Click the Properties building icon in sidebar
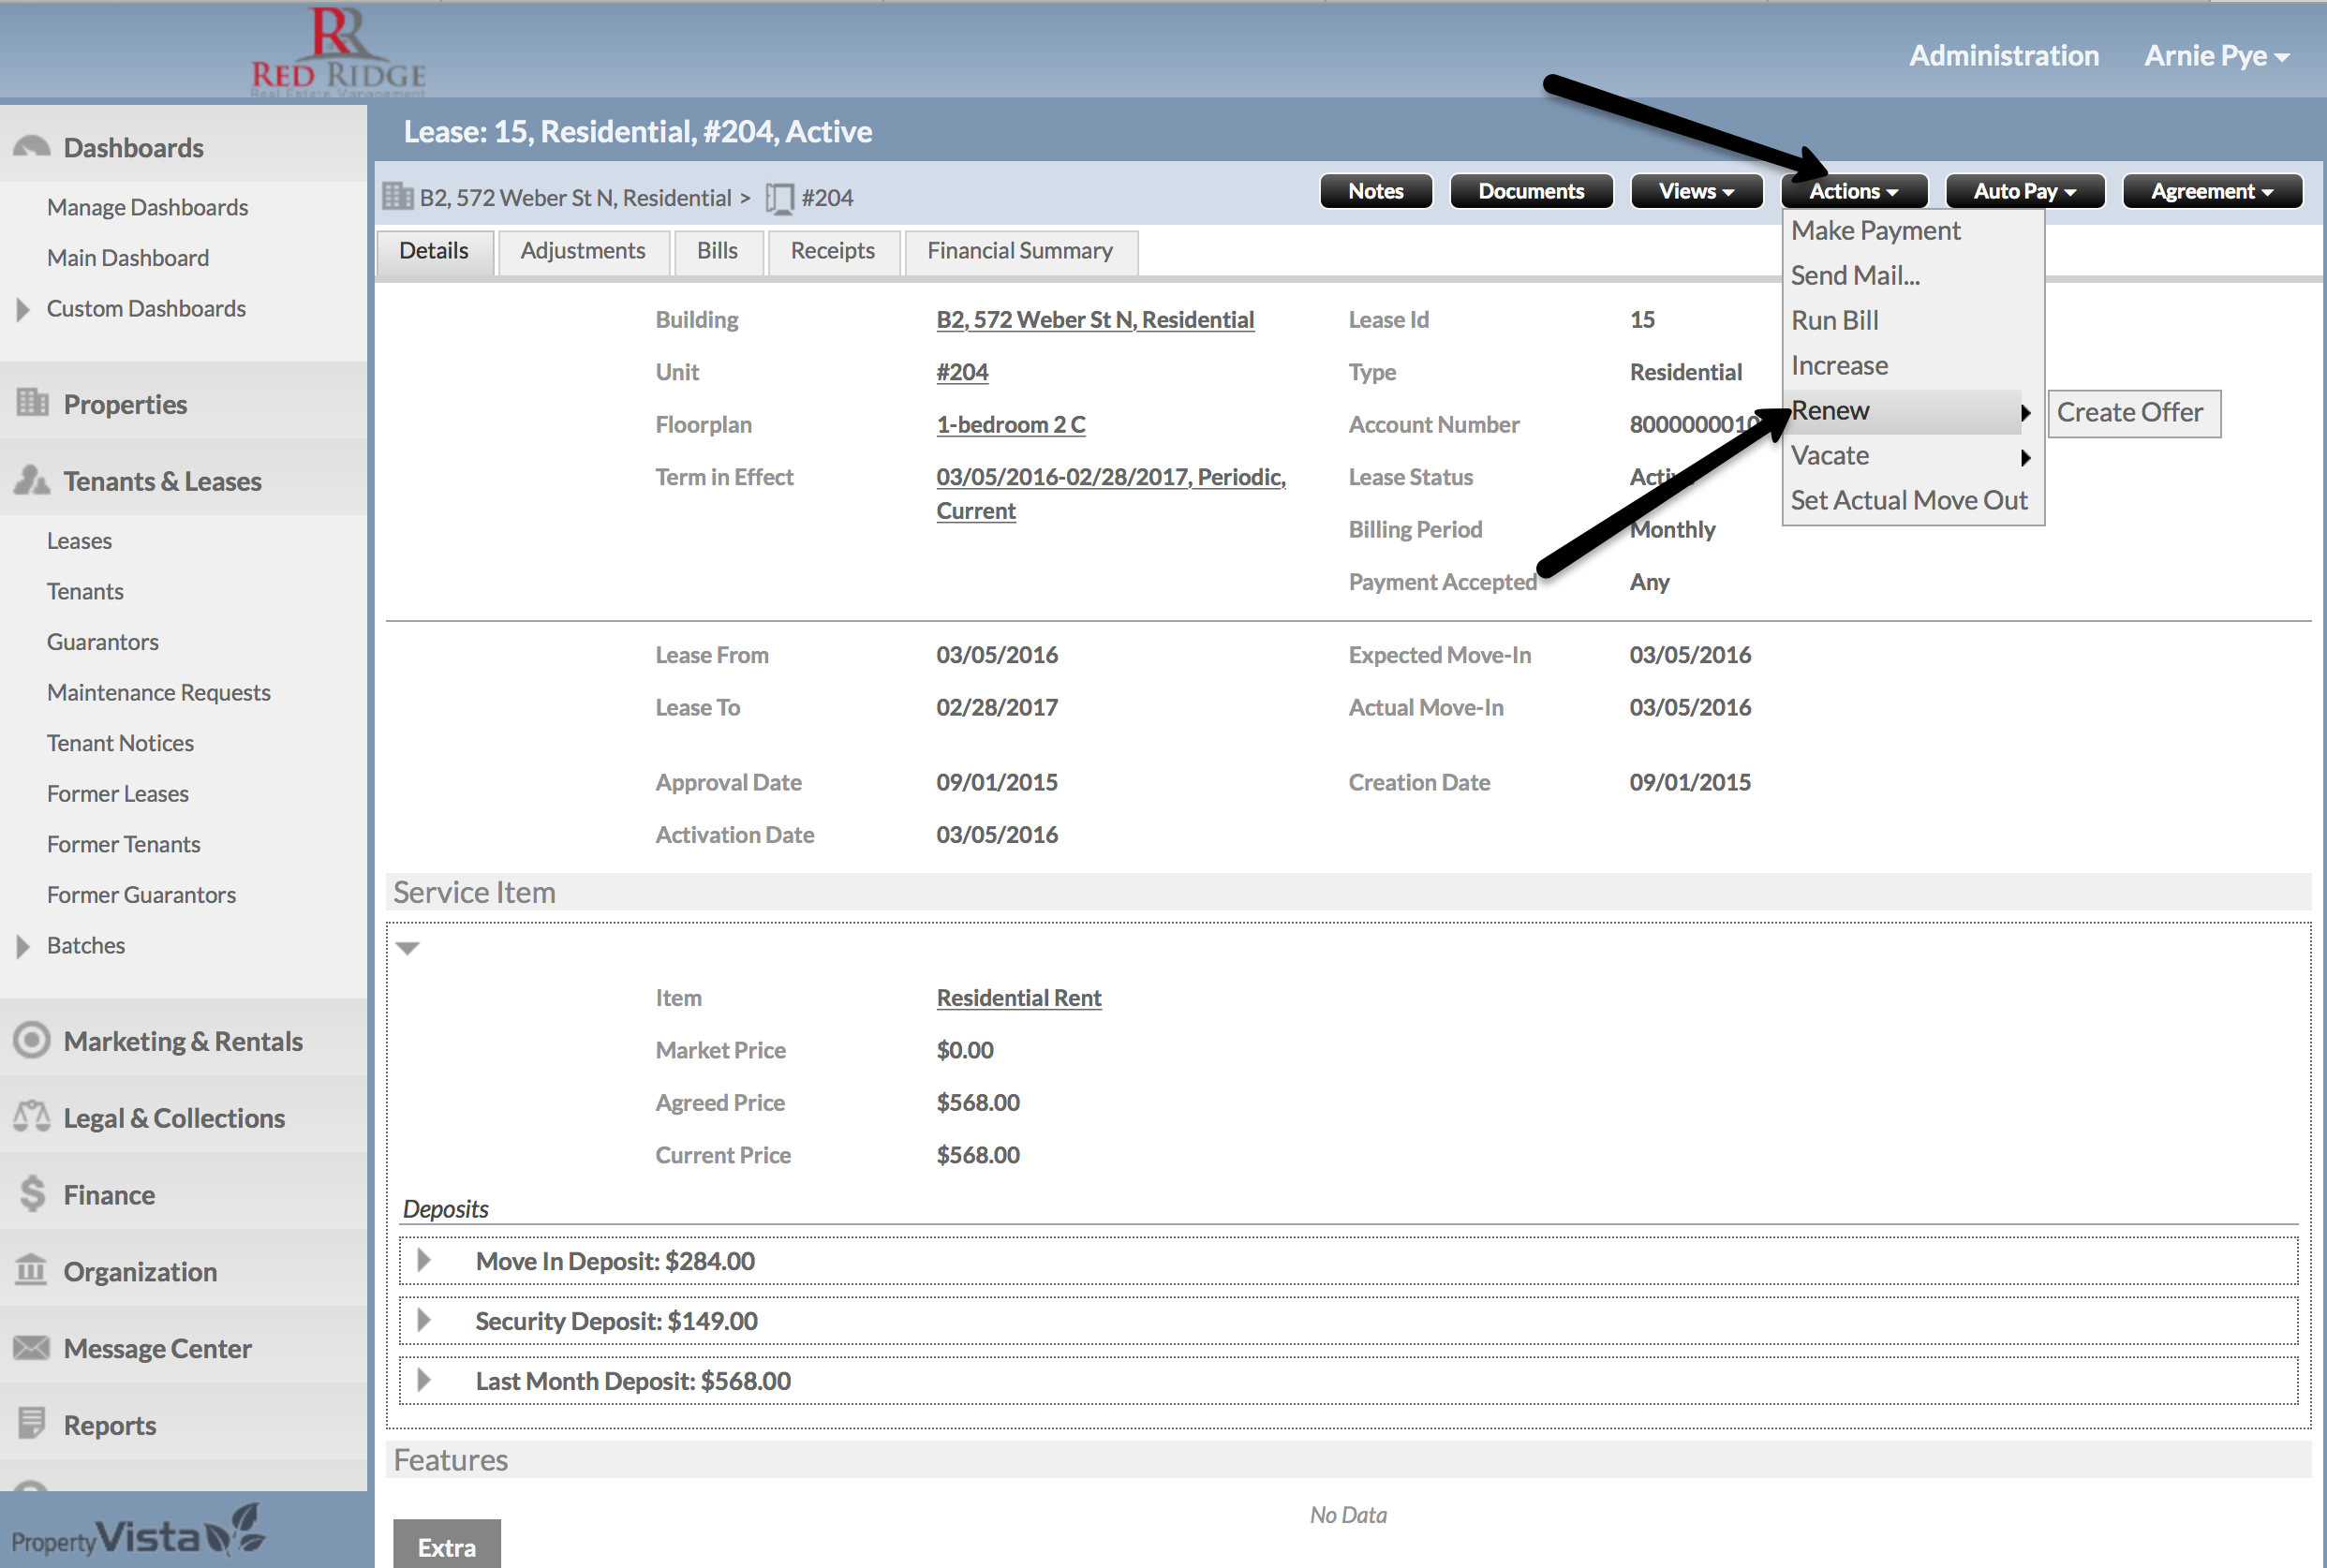2327x1568 pixels. tap(32, 403)
